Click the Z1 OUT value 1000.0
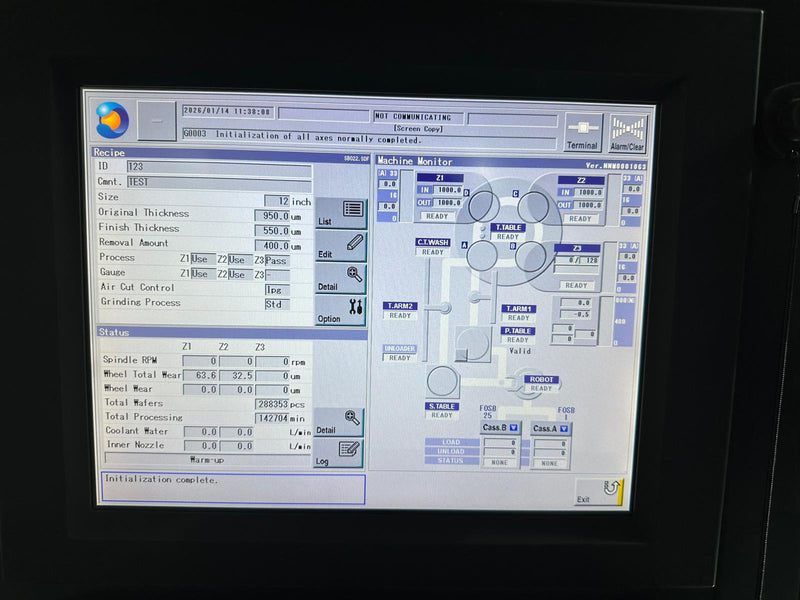The height and width of the screenshot is (600, 800). tap(448, 203)
